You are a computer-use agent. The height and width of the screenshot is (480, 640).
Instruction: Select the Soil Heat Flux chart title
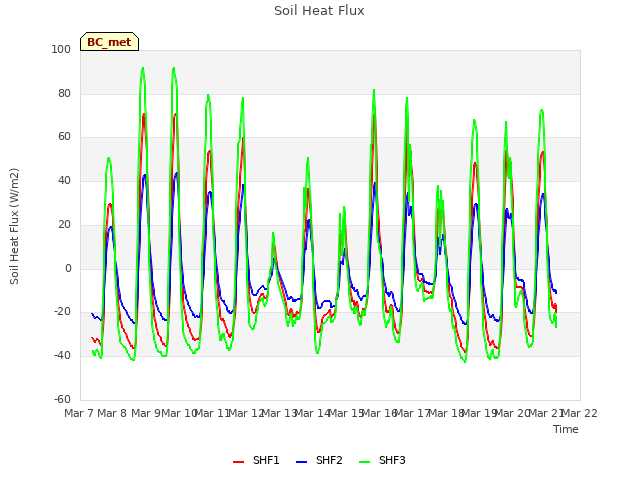click(x=319, y=11)
